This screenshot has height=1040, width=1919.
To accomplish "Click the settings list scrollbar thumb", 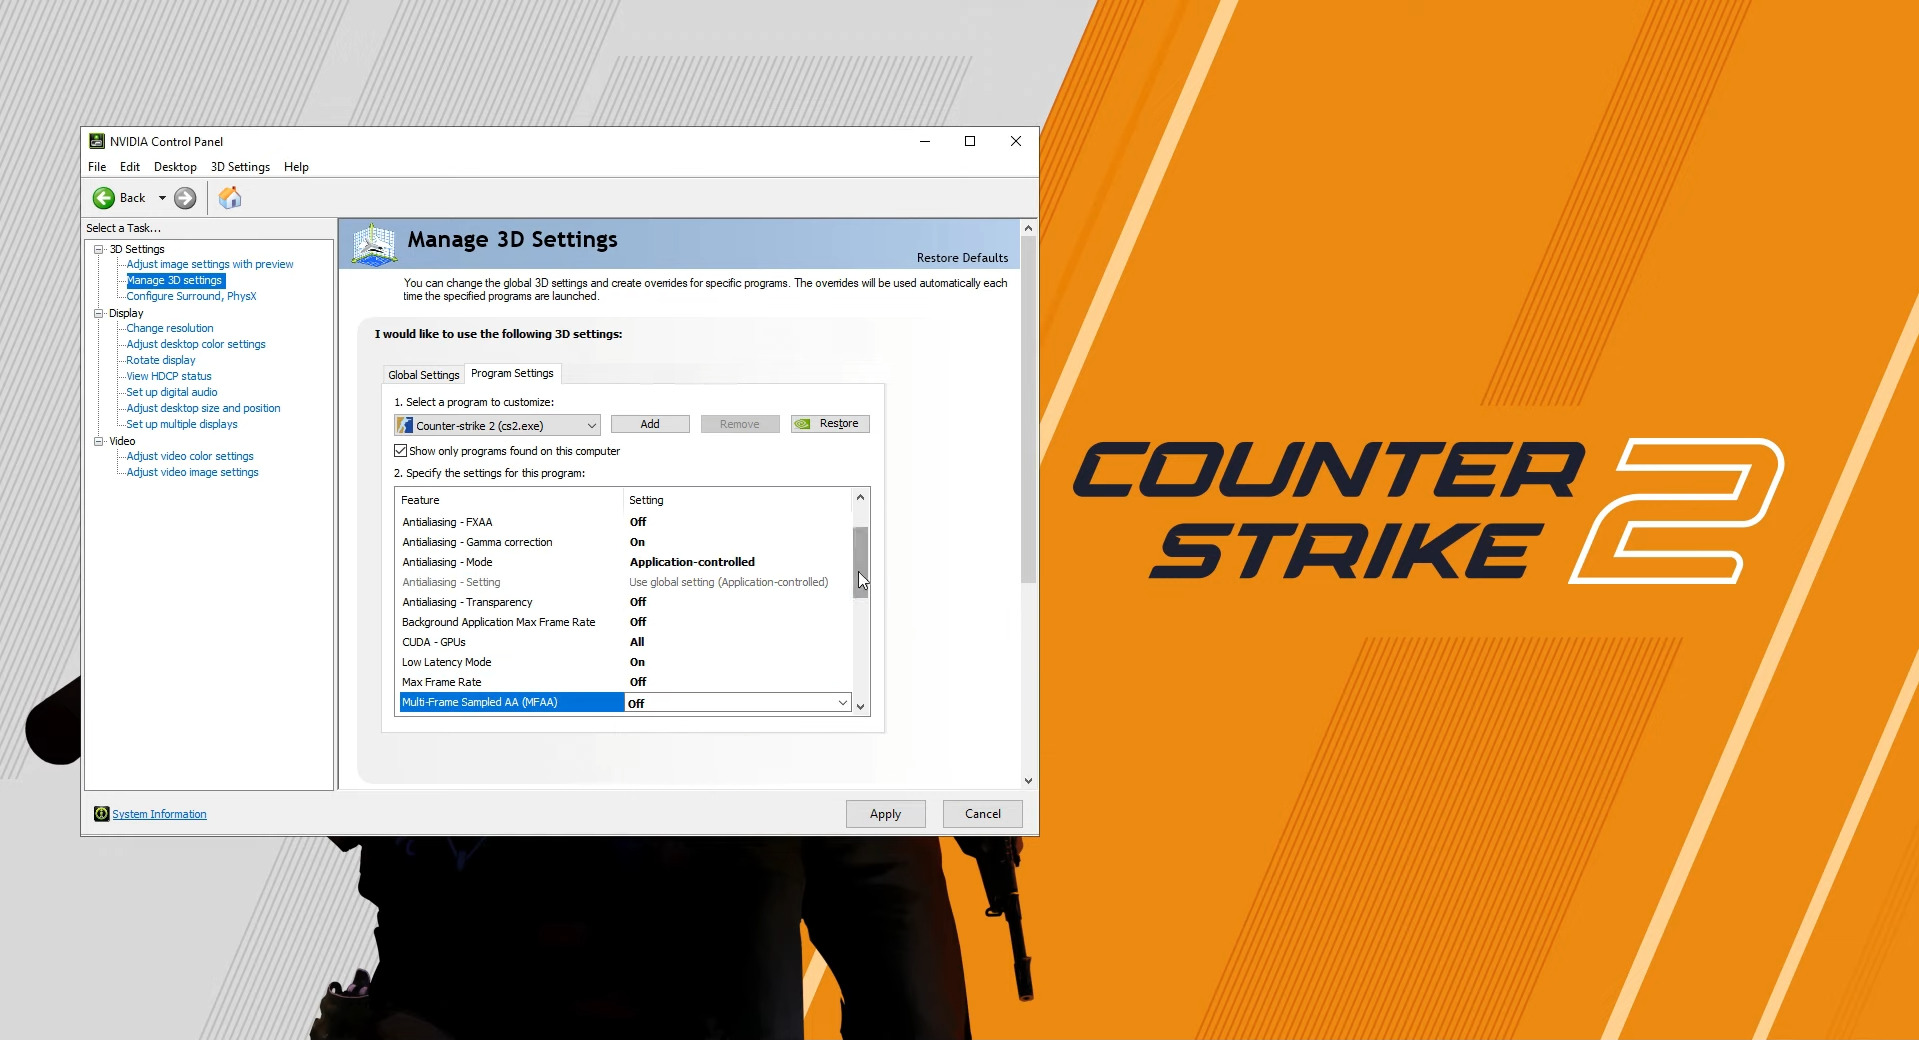I will pos(860,560).
